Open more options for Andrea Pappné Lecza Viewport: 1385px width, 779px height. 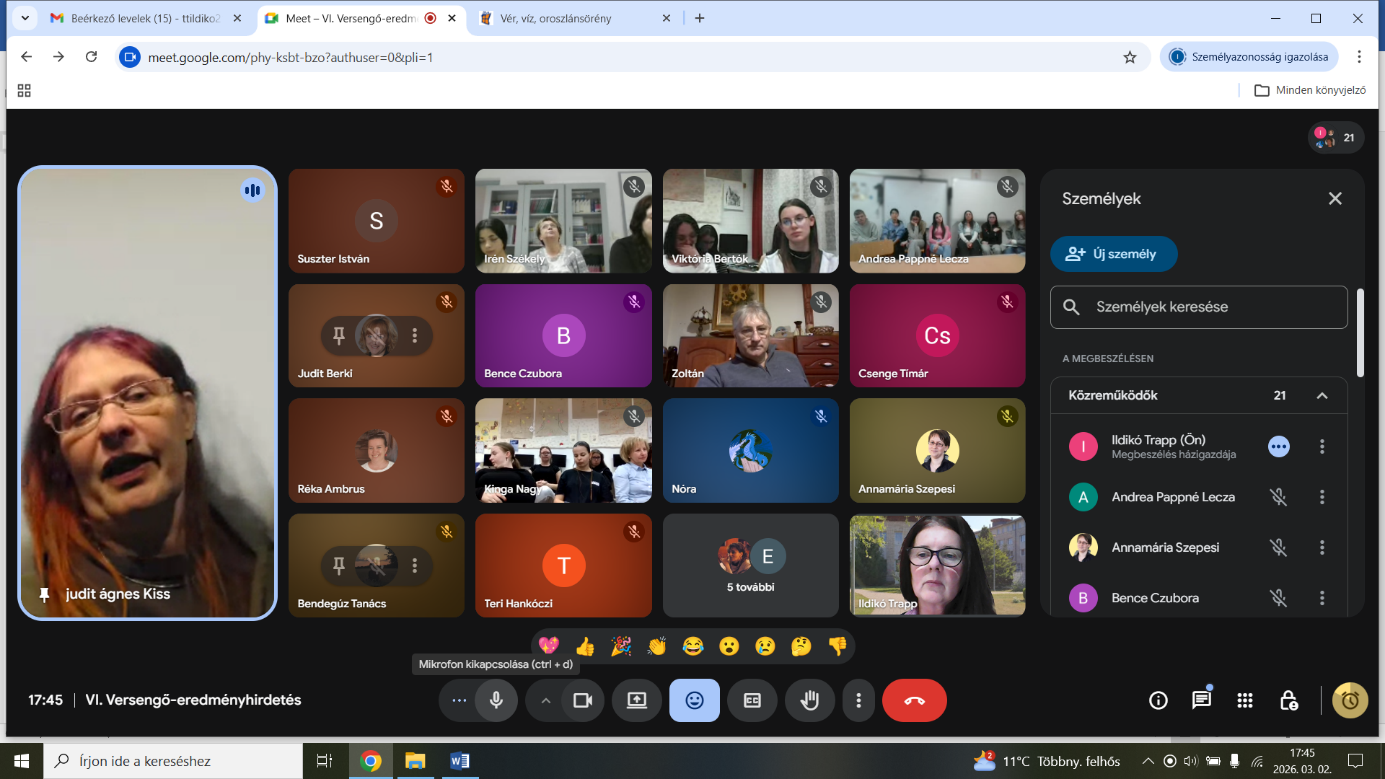(x=1321, y=497)
